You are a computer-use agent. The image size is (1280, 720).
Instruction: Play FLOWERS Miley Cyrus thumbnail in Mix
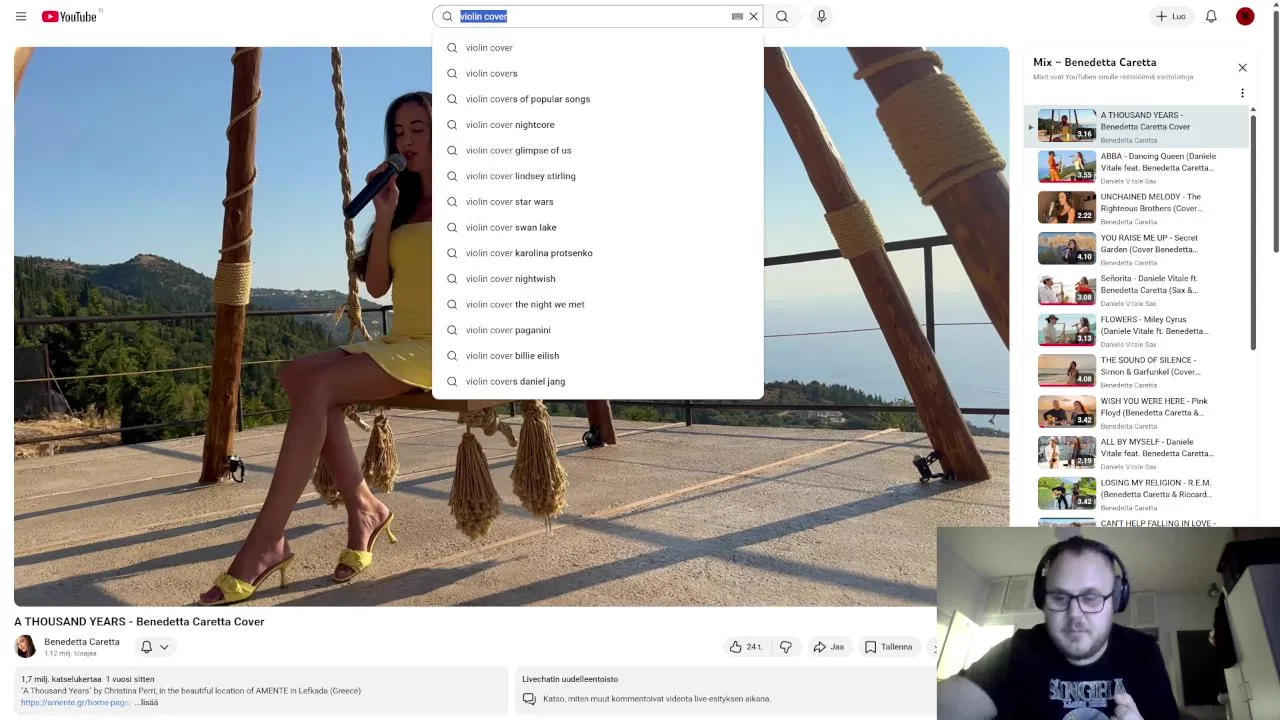click(x=1066, y=329)
